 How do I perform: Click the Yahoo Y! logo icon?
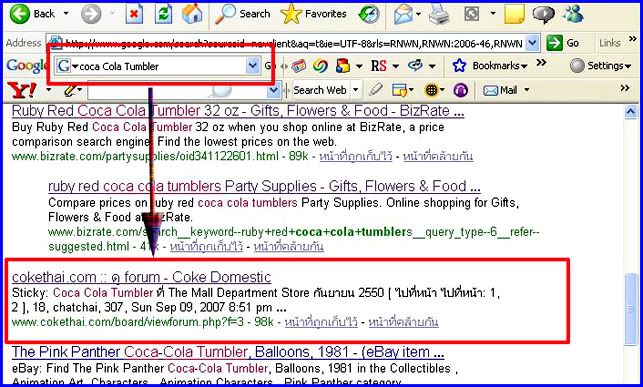(x=22, y=90)
